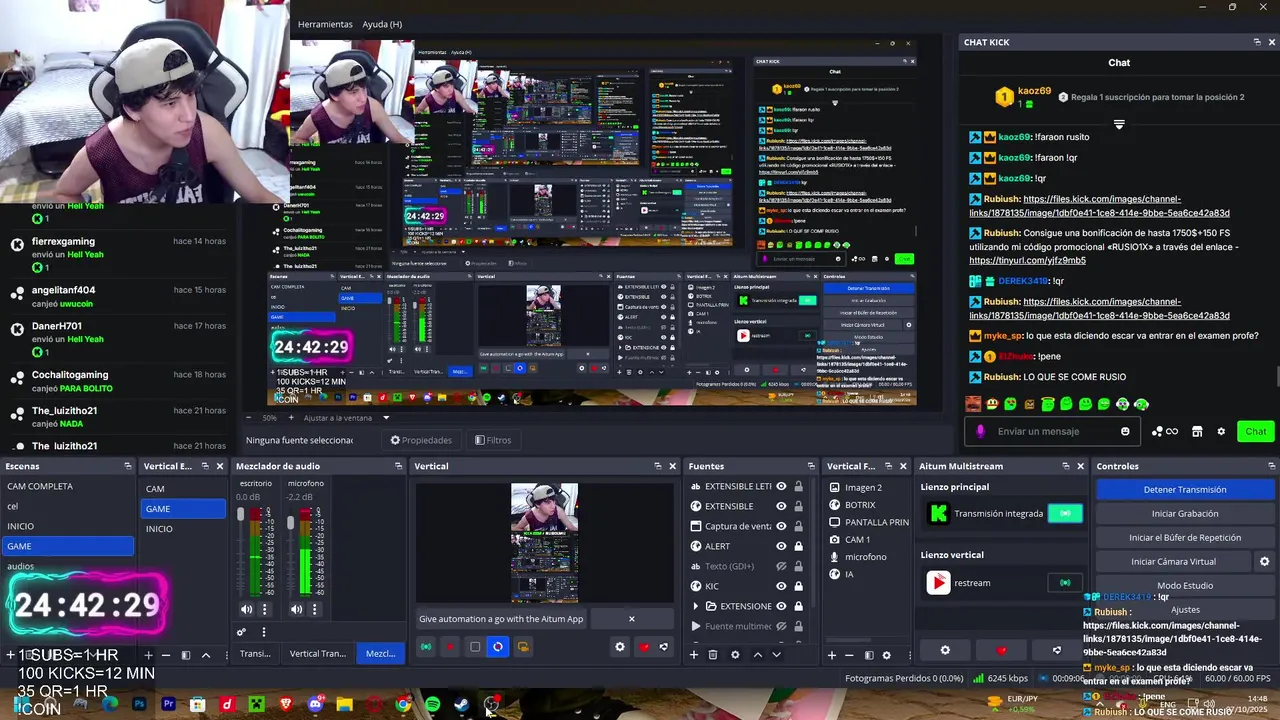Open Steam from the taskbar
The image size is (1280, 720).
(x=461, y=705)
